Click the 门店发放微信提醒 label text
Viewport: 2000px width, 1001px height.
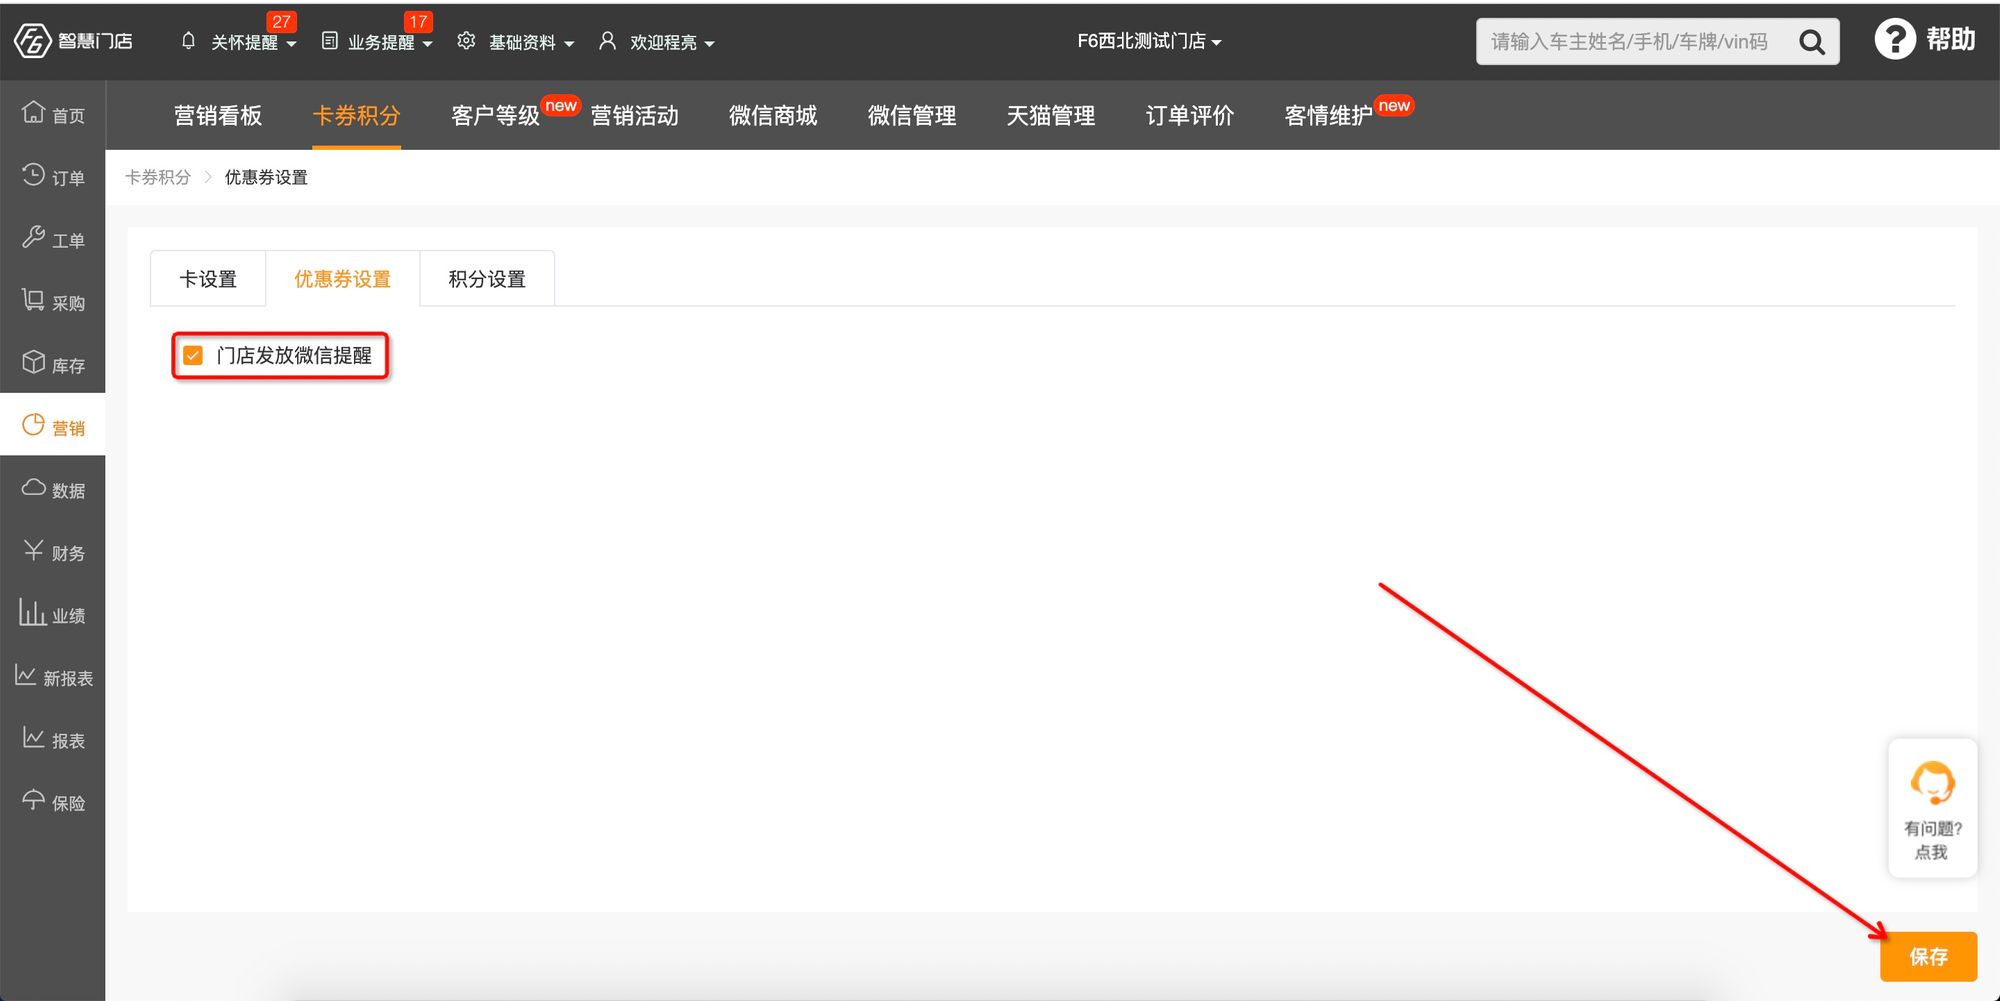coord(294,355)
